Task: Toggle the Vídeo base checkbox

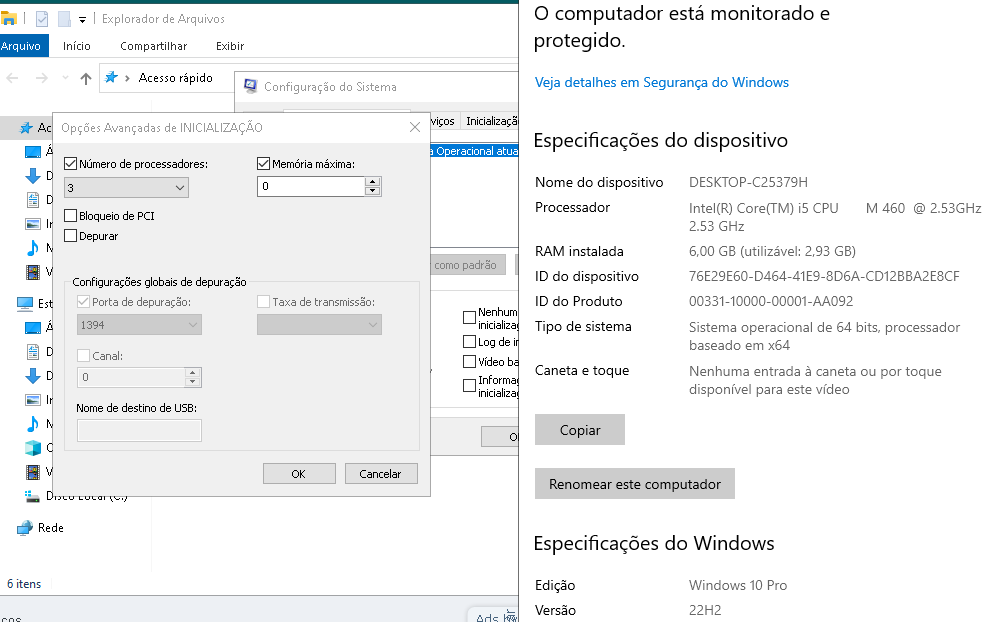Action: (x=470, y=361)
